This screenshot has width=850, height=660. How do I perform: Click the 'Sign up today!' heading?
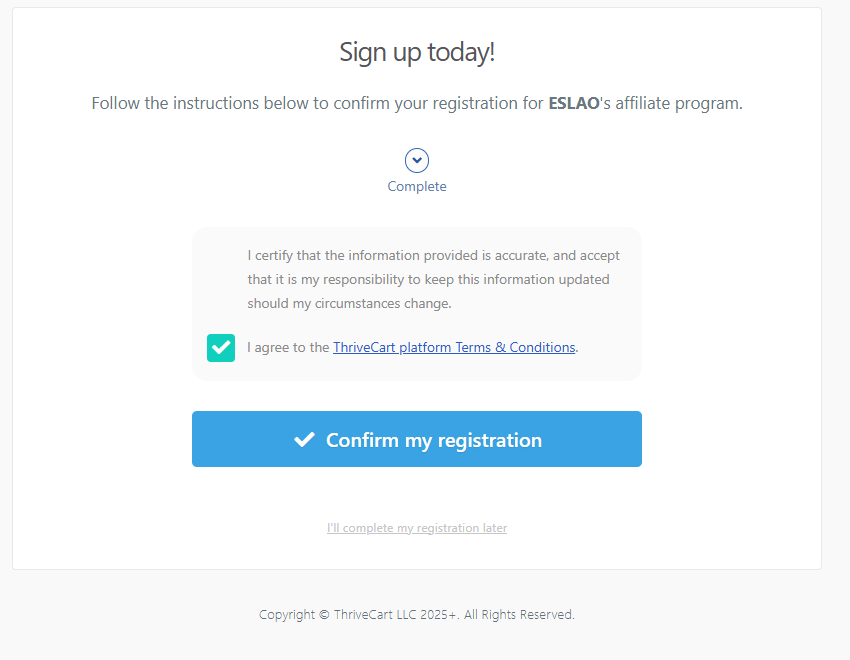point(417,52)
